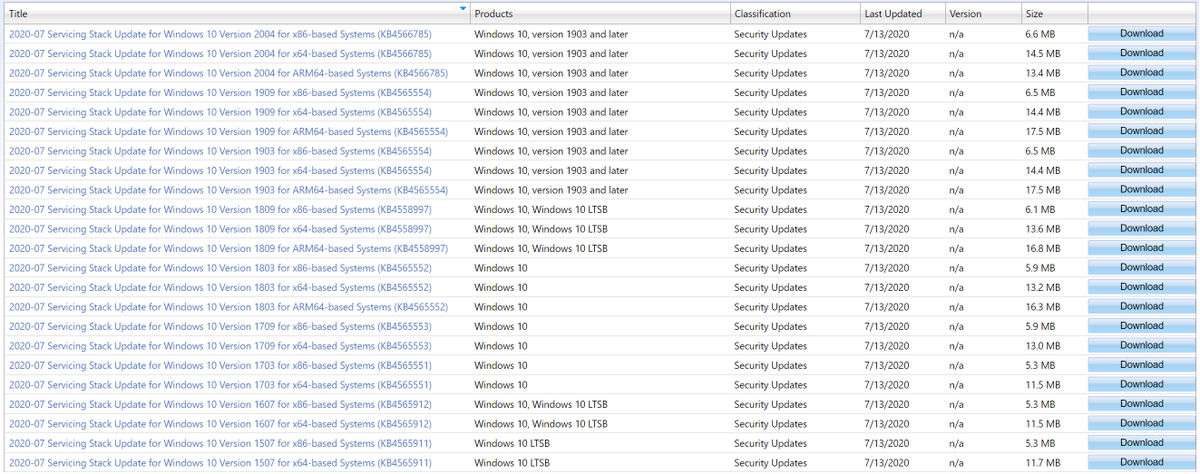
Task: Open Version 1507 x64-based (KB4565911) update link
Action: click(220, 463)
